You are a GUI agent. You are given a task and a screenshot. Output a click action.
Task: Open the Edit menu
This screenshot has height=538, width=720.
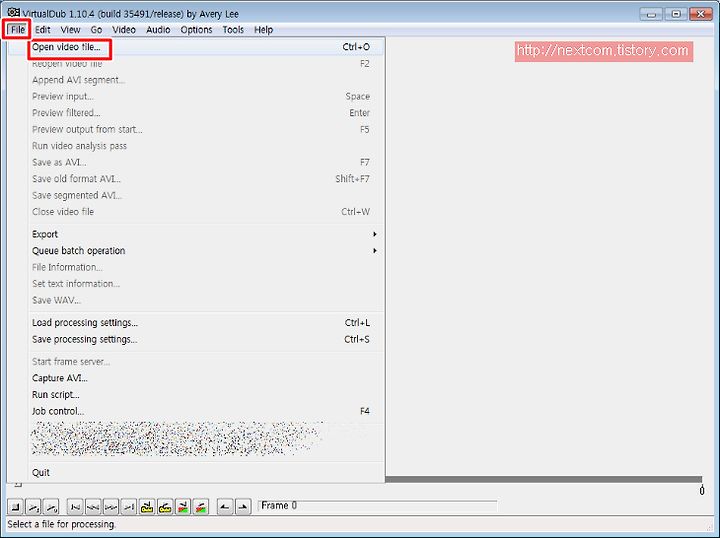[x=43, y=30]
